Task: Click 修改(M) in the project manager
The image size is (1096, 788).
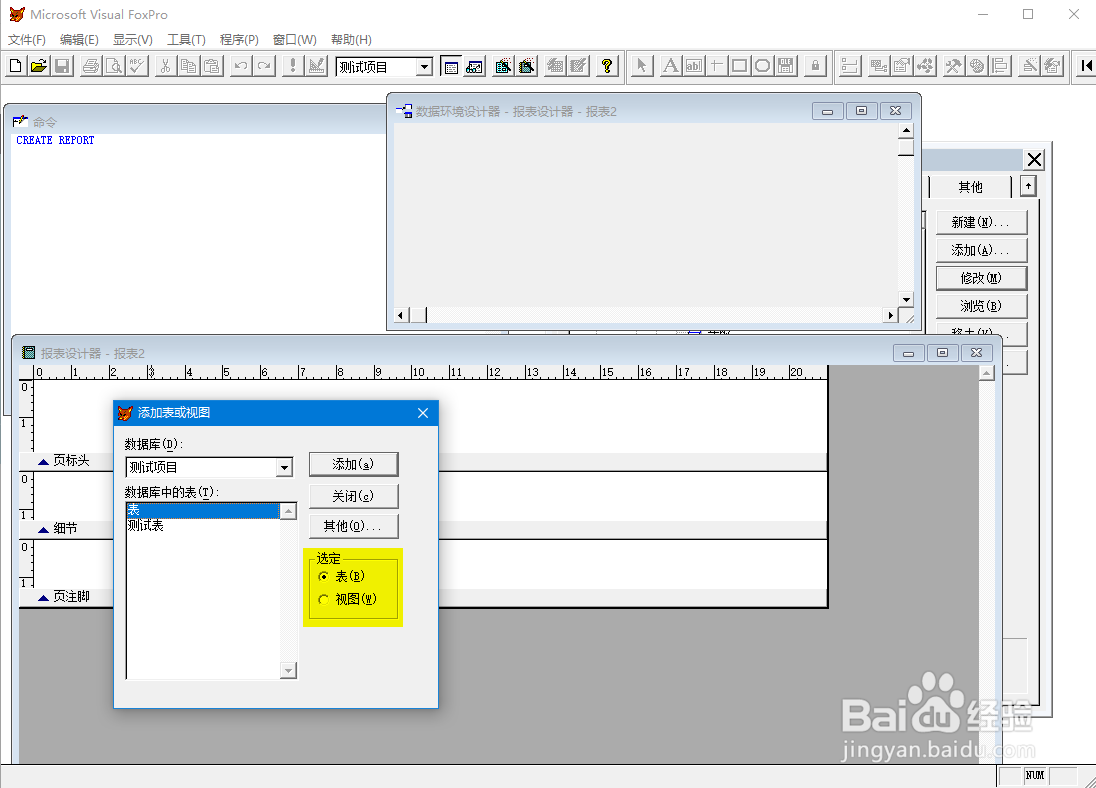Action: click(981, 278)
